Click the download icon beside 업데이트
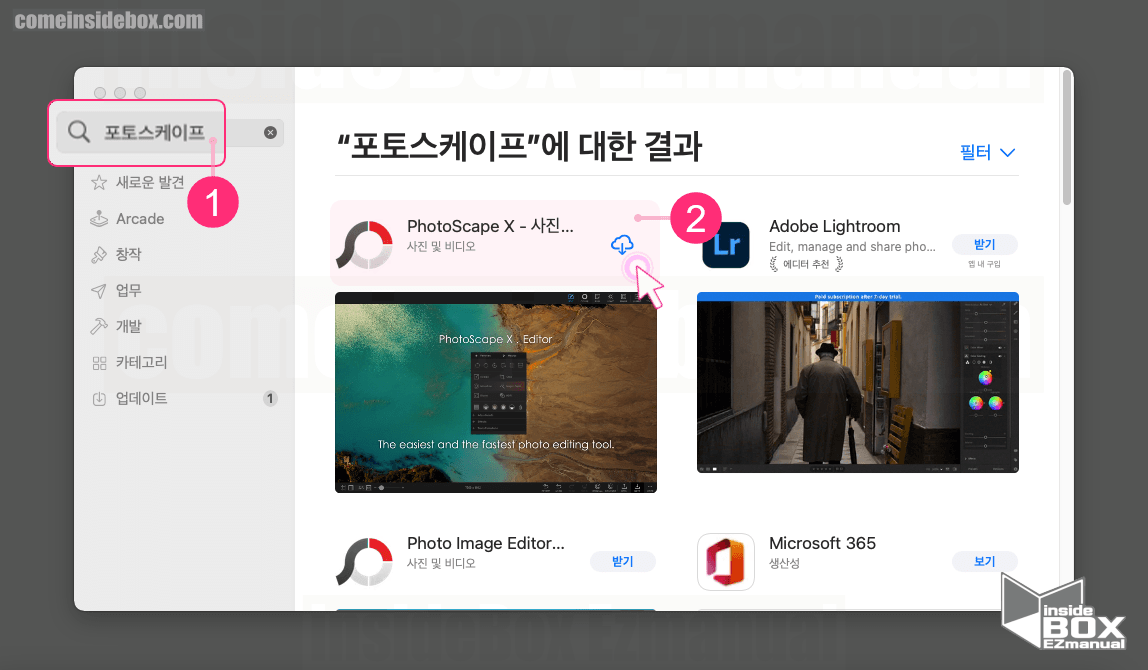This screenshot has width=1148, height=670. [99, 398]
